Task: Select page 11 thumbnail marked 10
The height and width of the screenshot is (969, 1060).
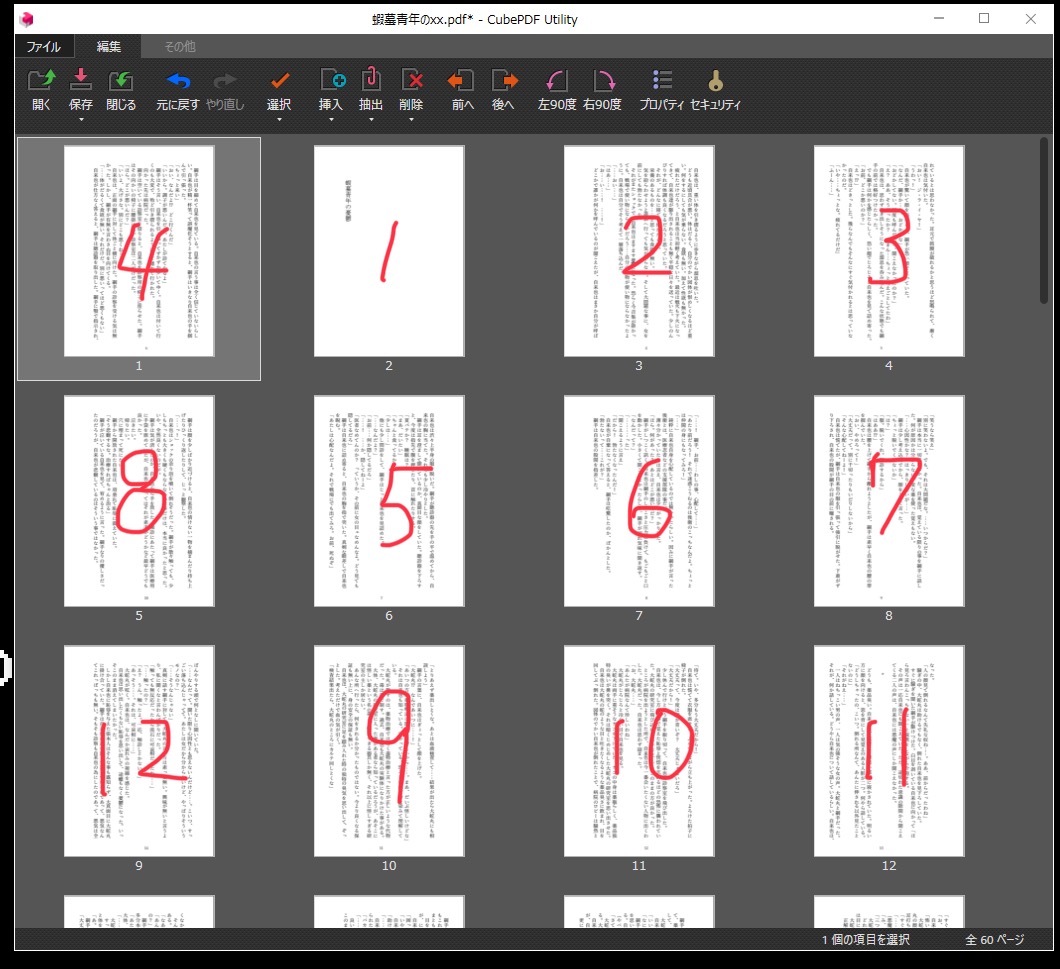Action: click(x=639, y=751)
